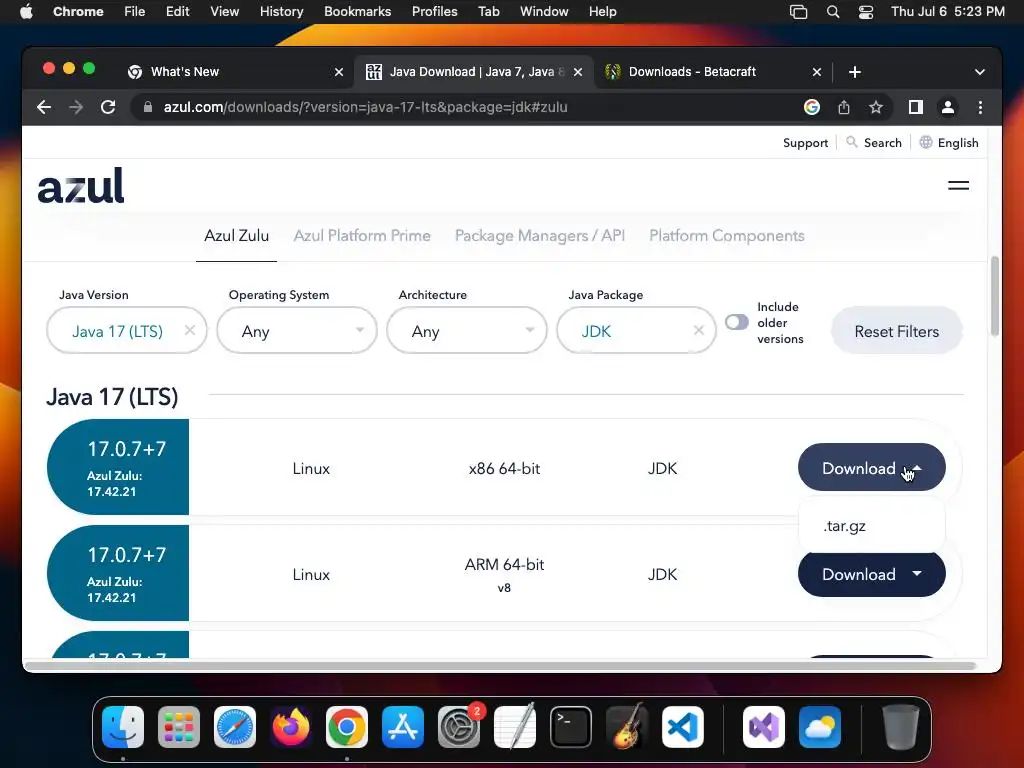This screenshot has width=1024, height=768.
Task: Open Finder from the dock
Action: [x=123, y=727]
